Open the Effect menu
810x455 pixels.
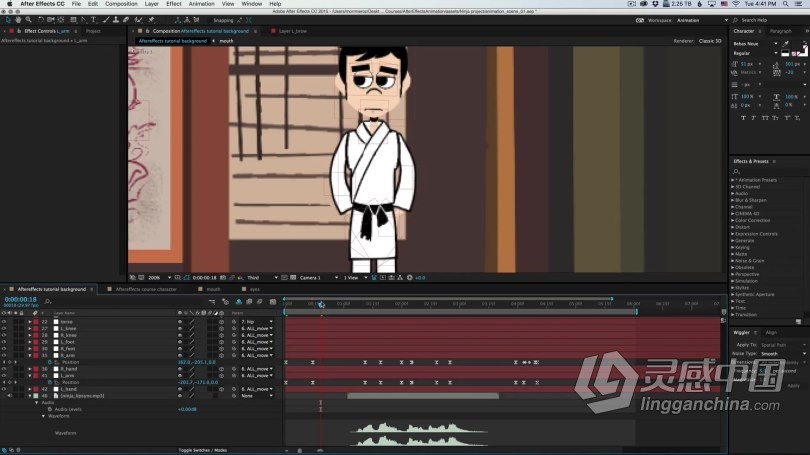coord(174,4)
